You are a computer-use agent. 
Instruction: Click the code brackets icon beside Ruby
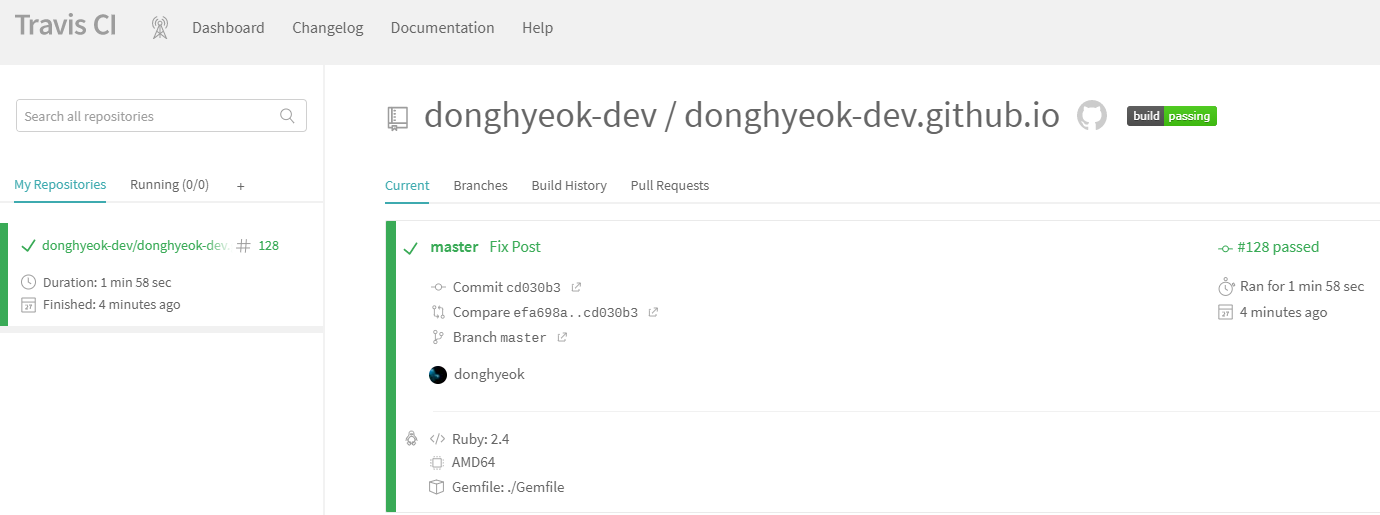coord(437,438)
